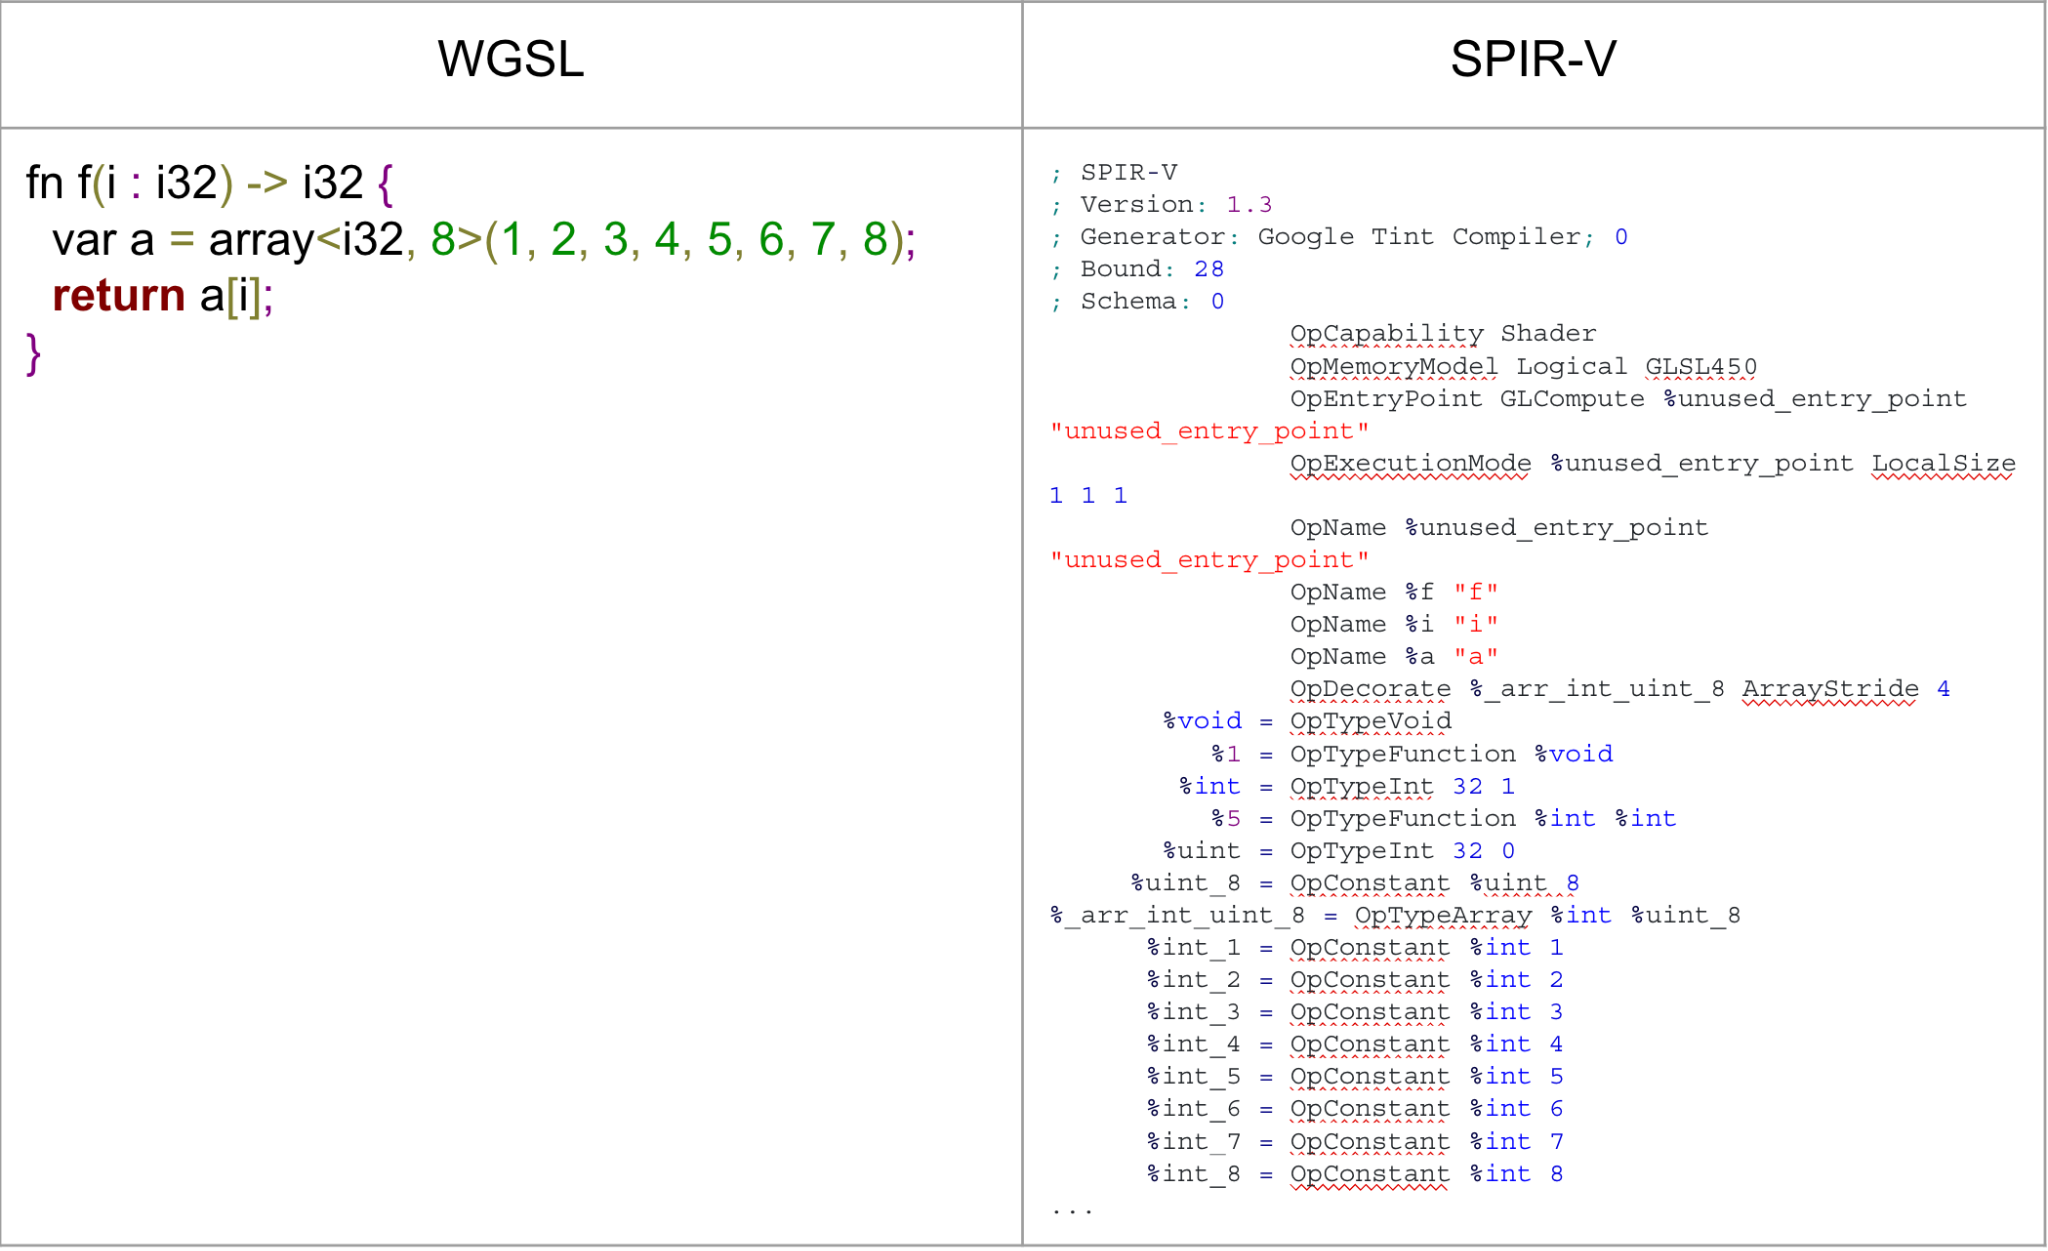Click the SPIR-V column header

[1532, 58]
